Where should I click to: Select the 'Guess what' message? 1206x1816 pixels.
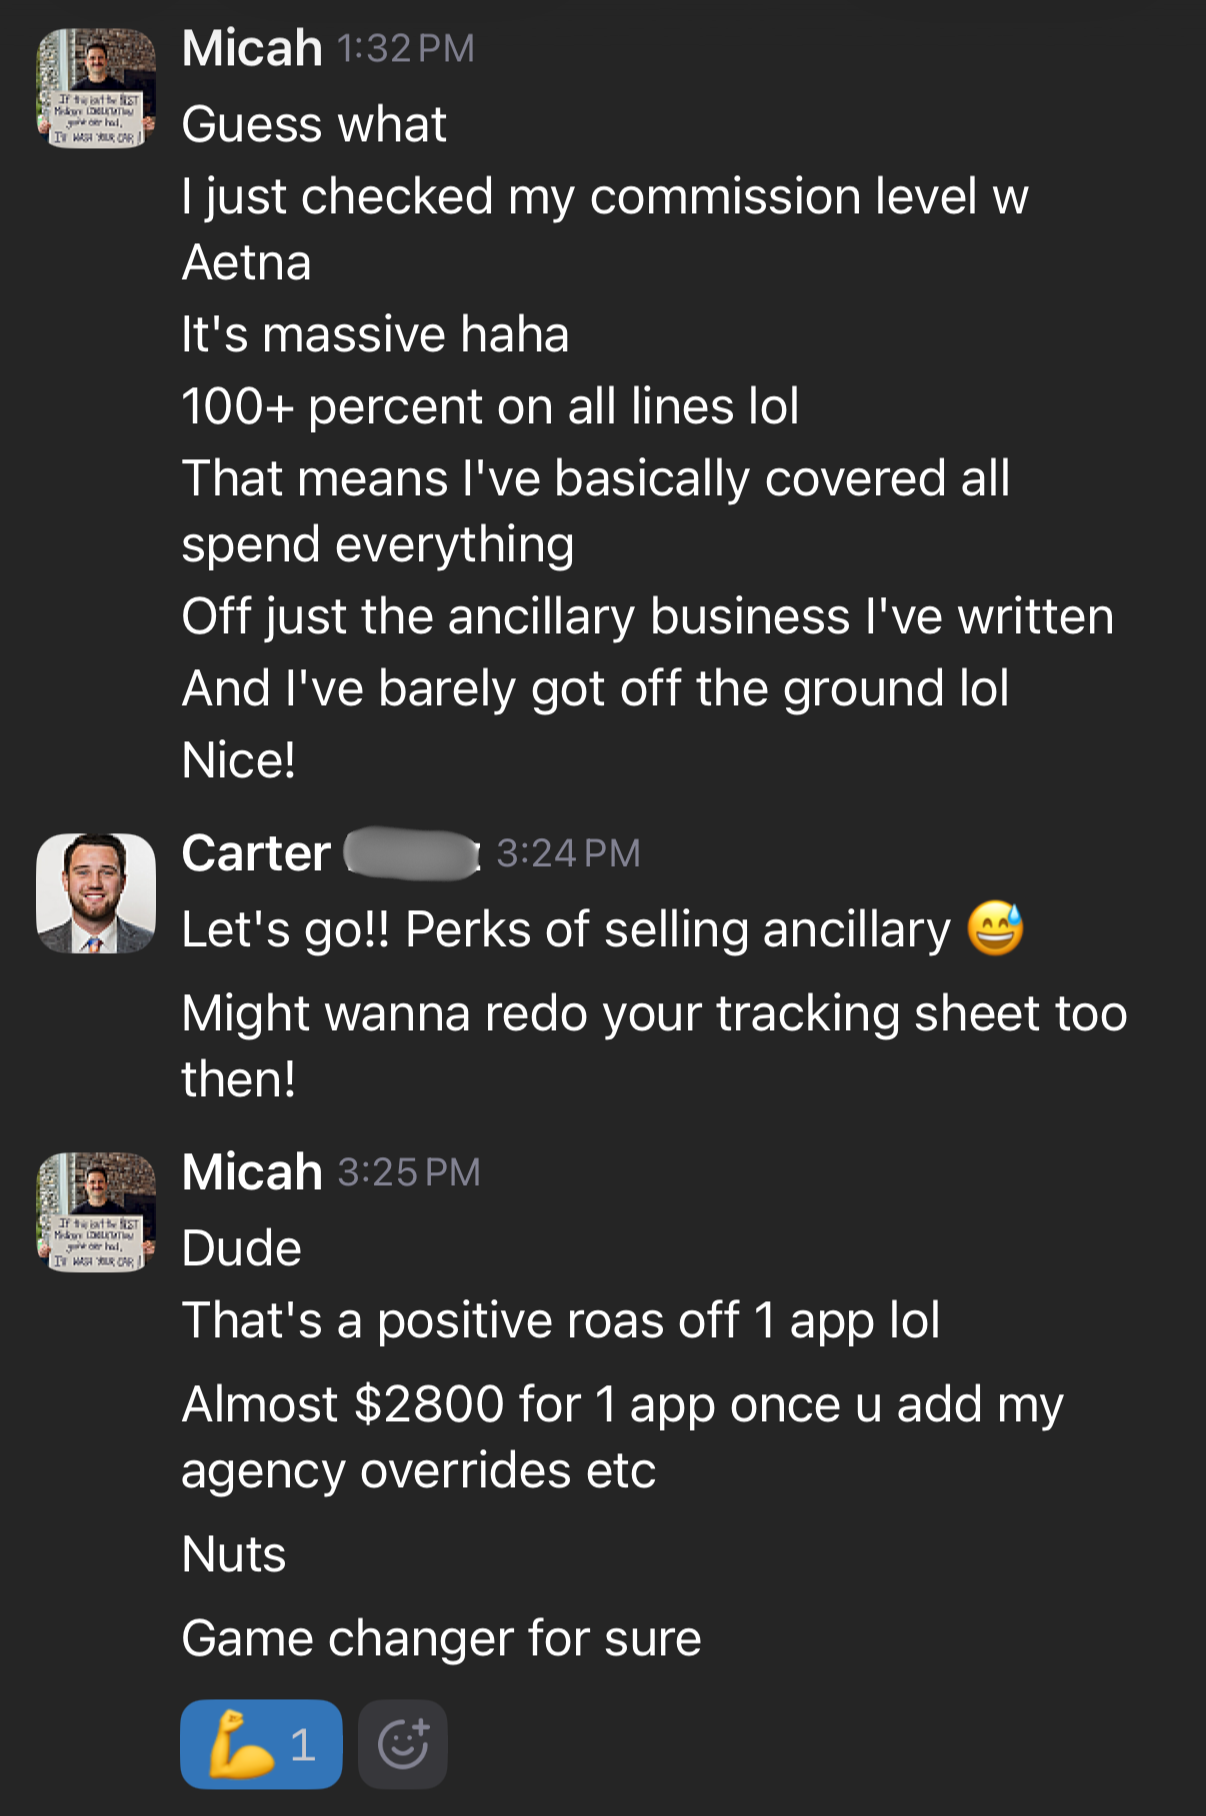(x=314, y=125)
